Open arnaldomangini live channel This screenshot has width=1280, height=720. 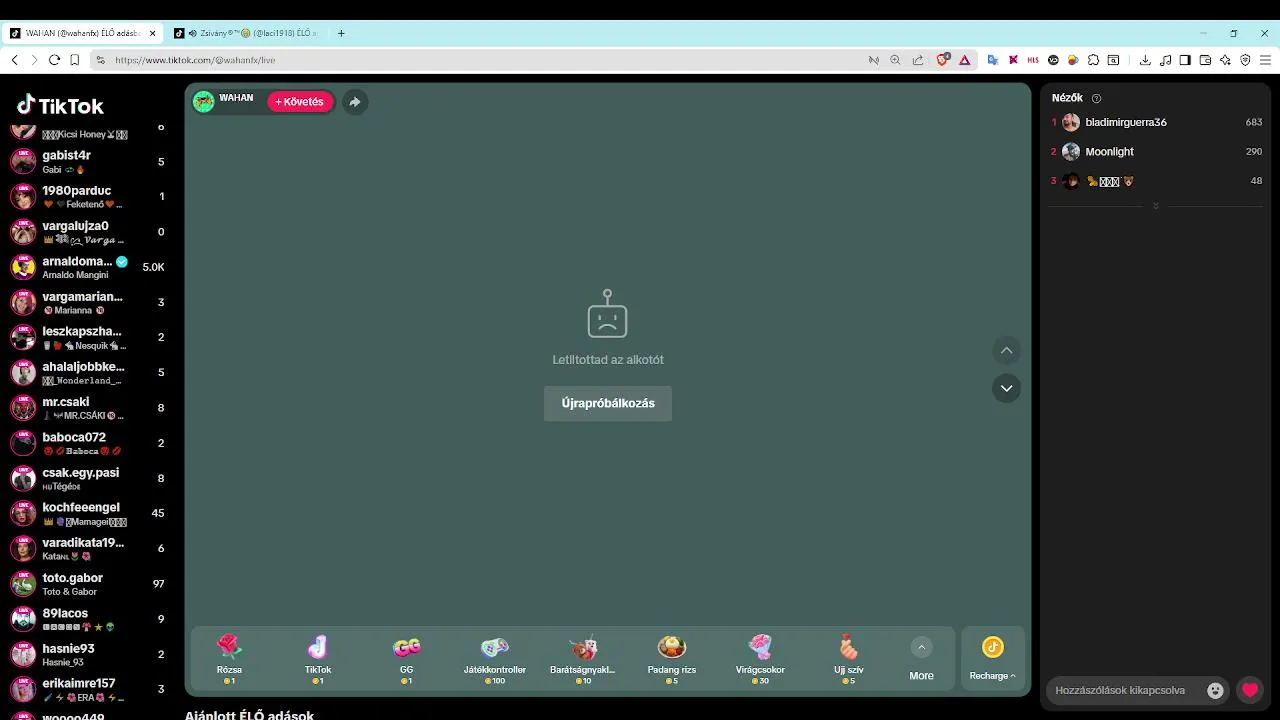90,267
